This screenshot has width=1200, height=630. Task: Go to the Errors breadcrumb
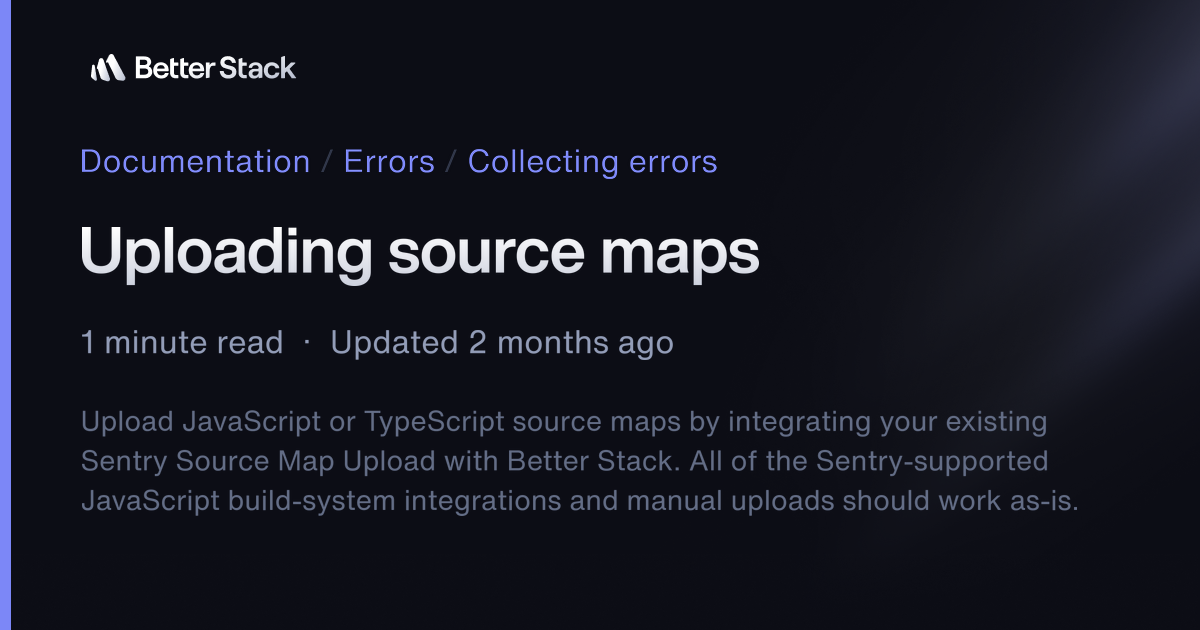pyautogui.click(x=389, y=161)
